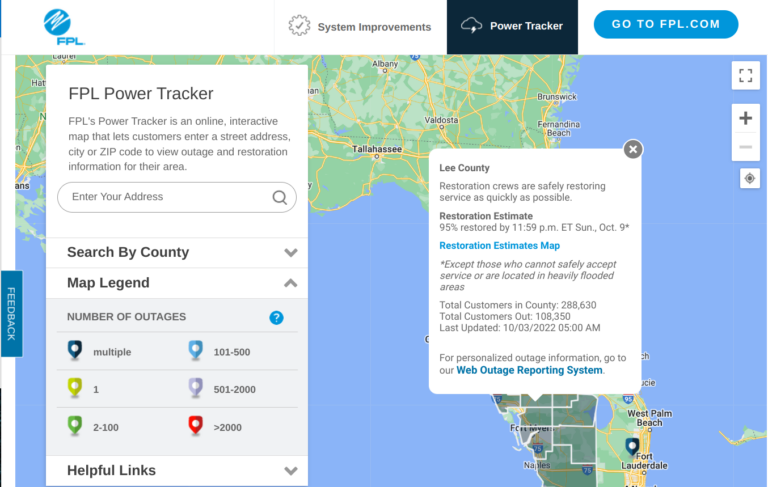
Task: Click the Total Customers Out: 108,350 text
Action: coord(504,317)
